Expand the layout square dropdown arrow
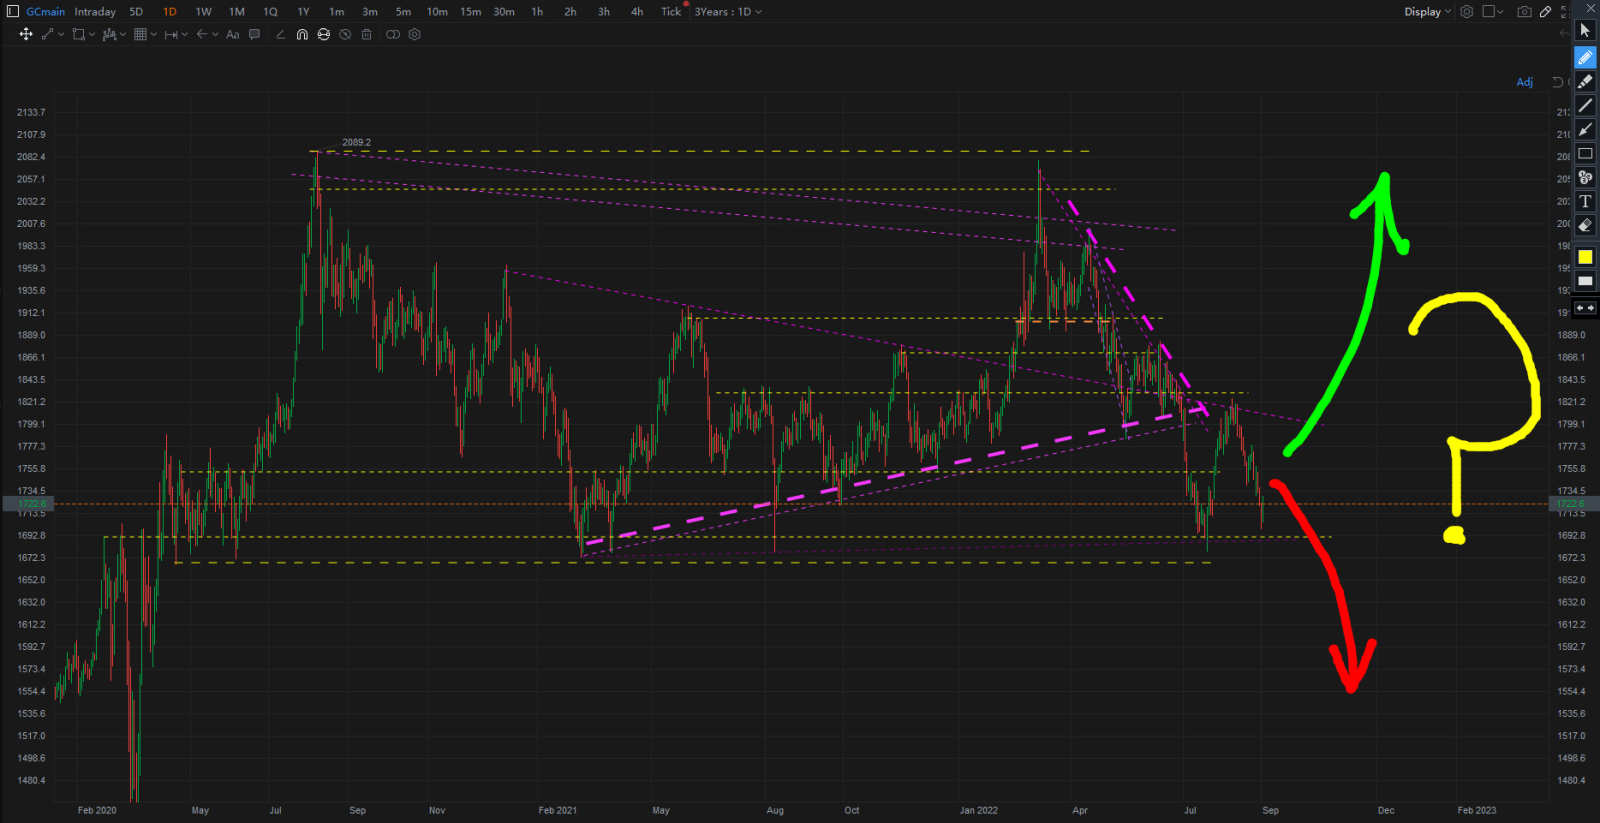The image size is (1600, 823). [x=1500, y=12]
